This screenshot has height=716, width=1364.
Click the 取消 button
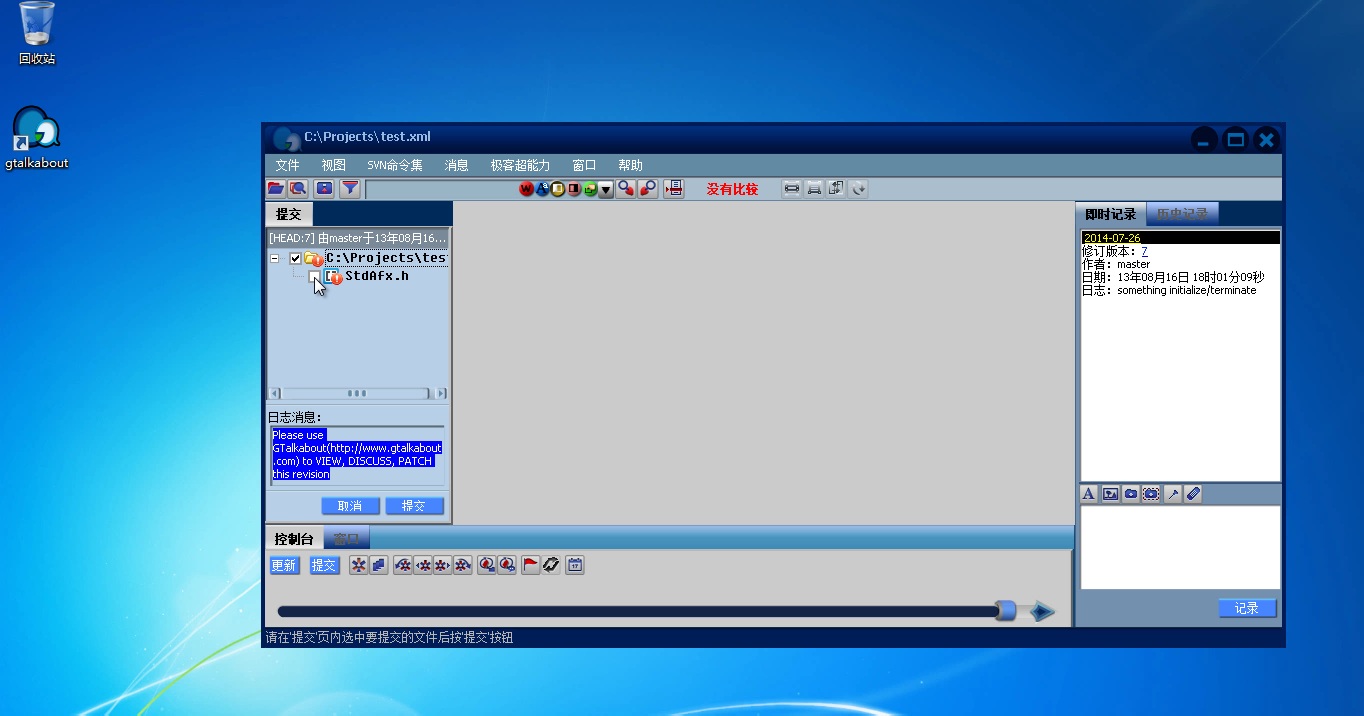pos(350,506)
